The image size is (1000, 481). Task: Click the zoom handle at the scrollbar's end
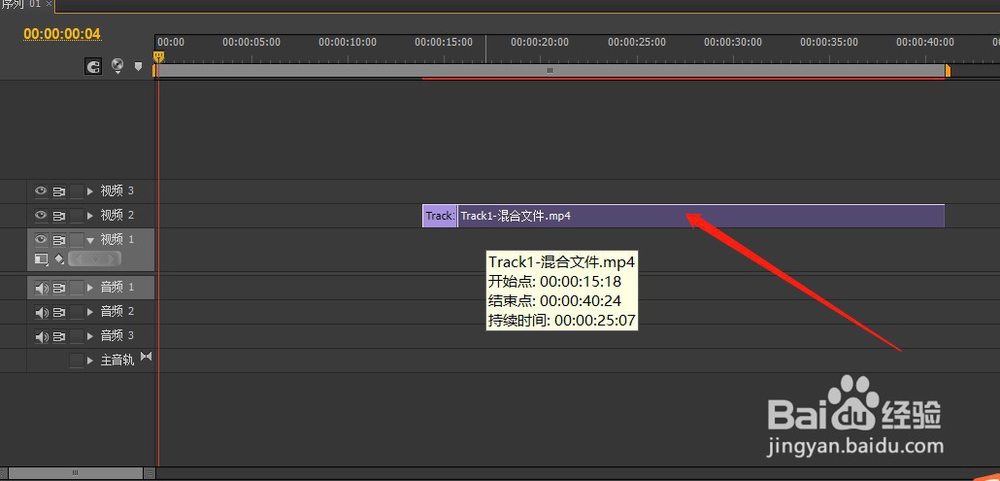click(150, 473)
